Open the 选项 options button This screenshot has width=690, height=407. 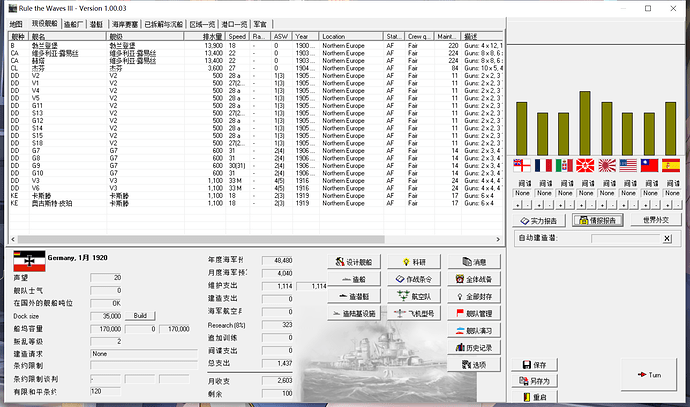point(474,365)
